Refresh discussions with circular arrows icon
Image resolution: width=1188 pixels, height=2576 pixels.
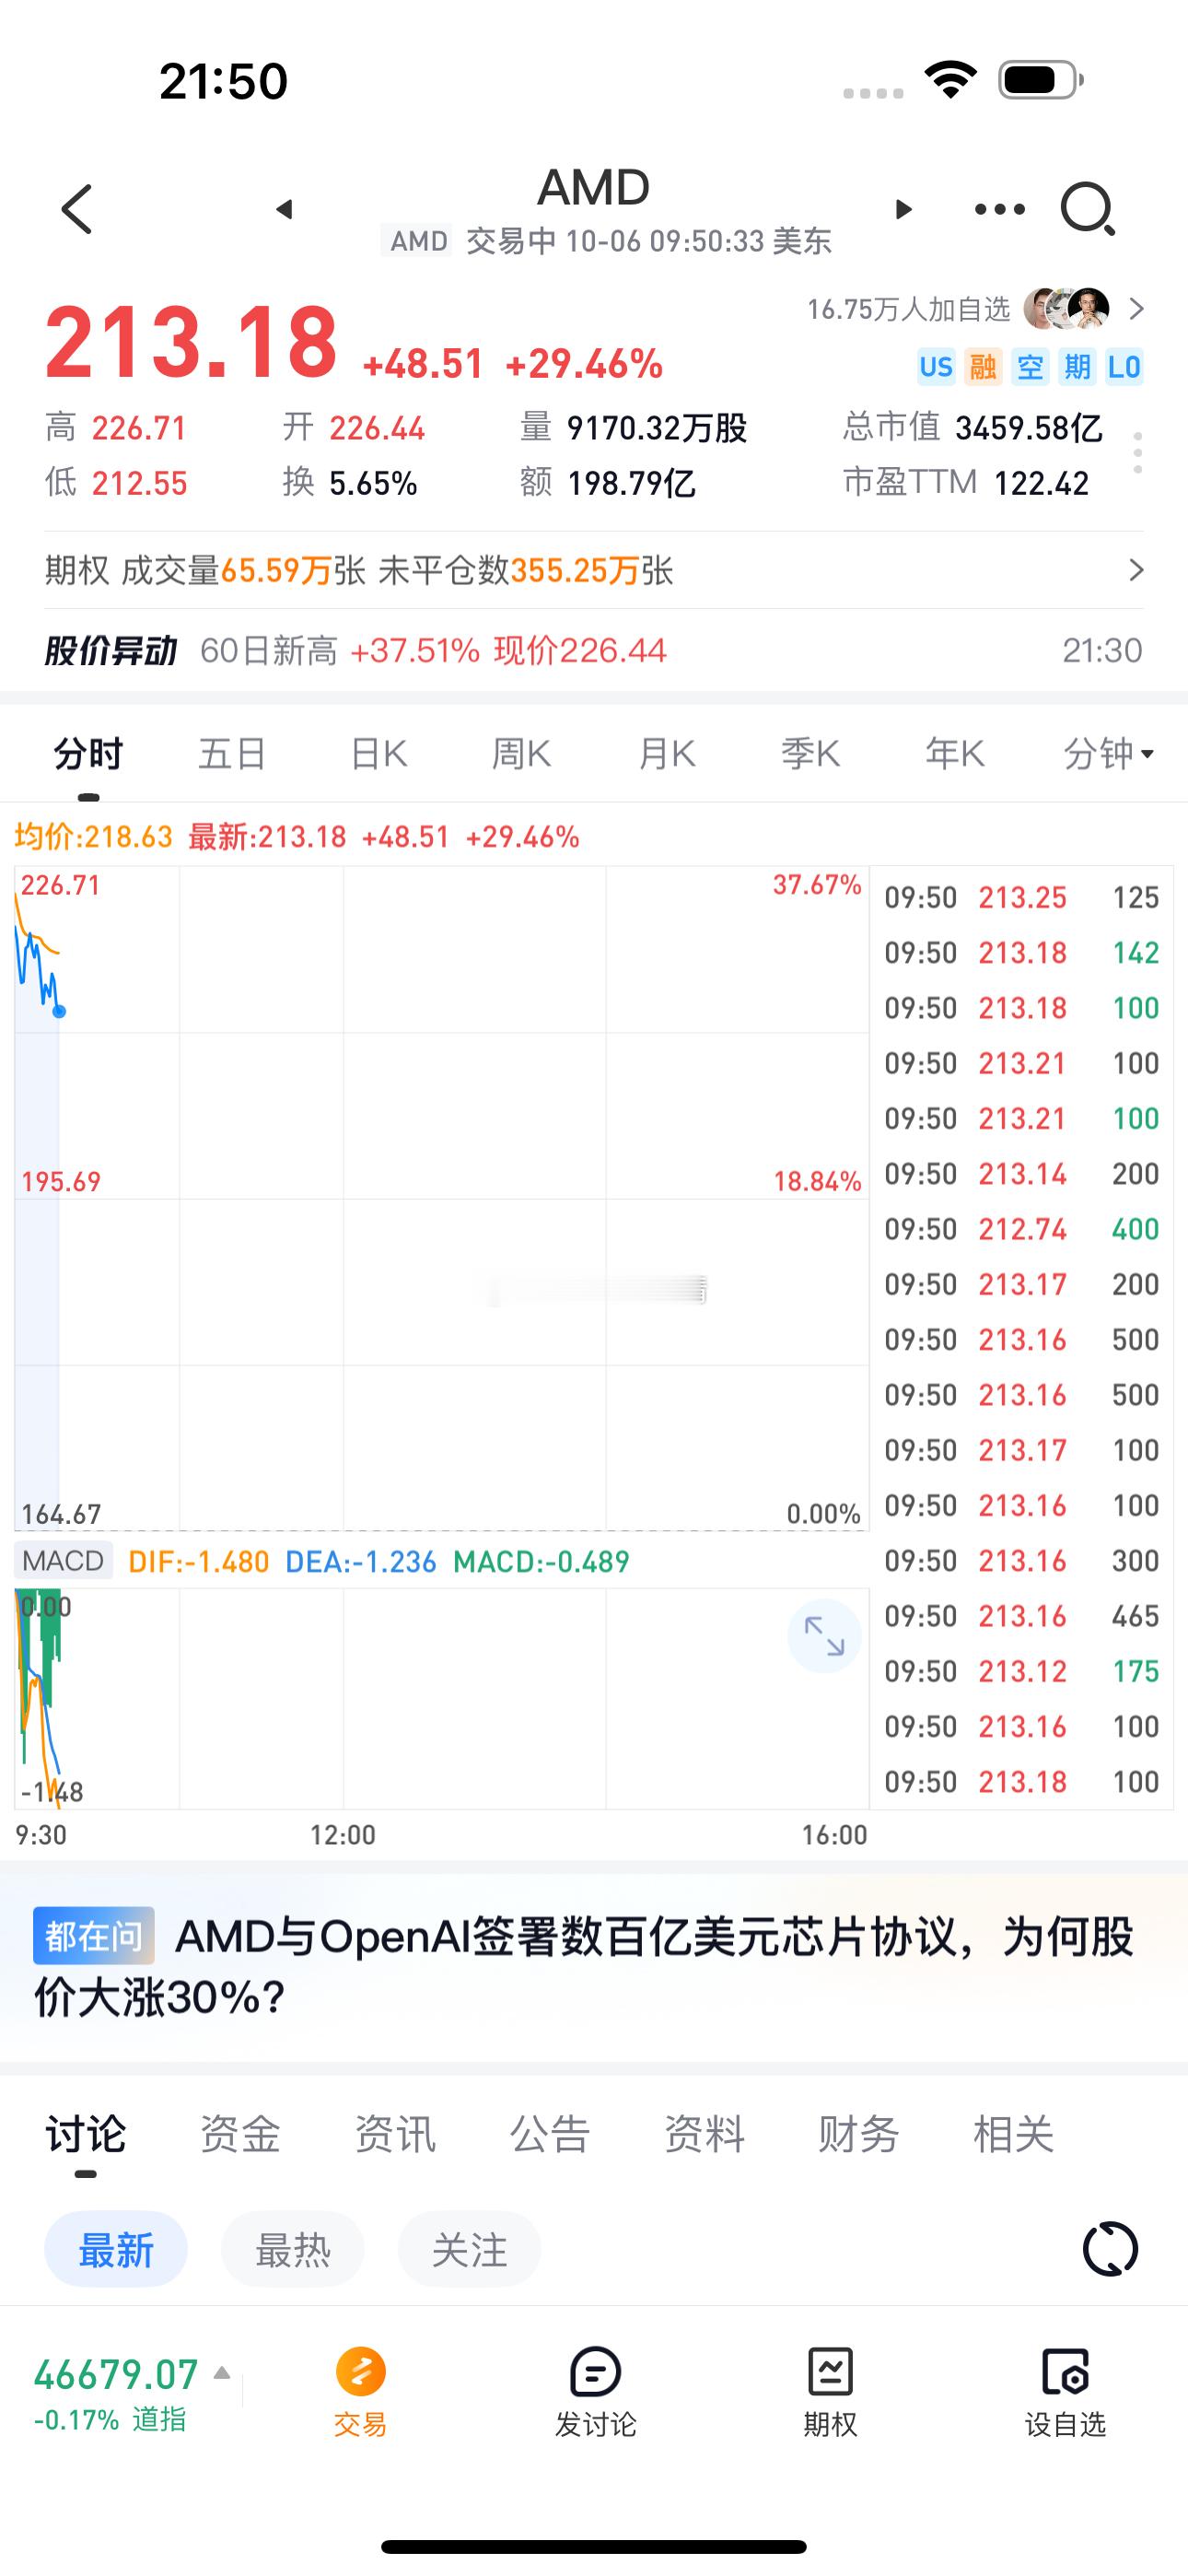coord(1110,2250)
